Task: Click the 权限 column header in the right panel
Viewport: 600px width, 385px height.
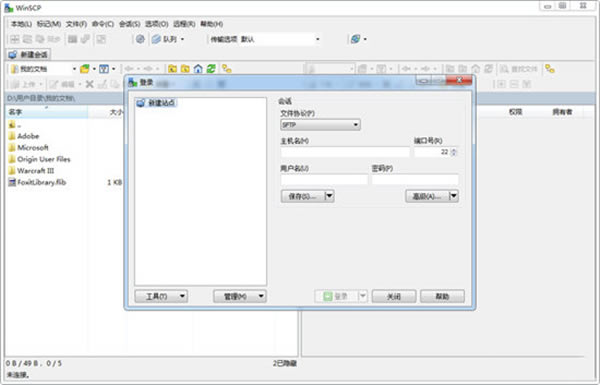Action: pos(515,112)
